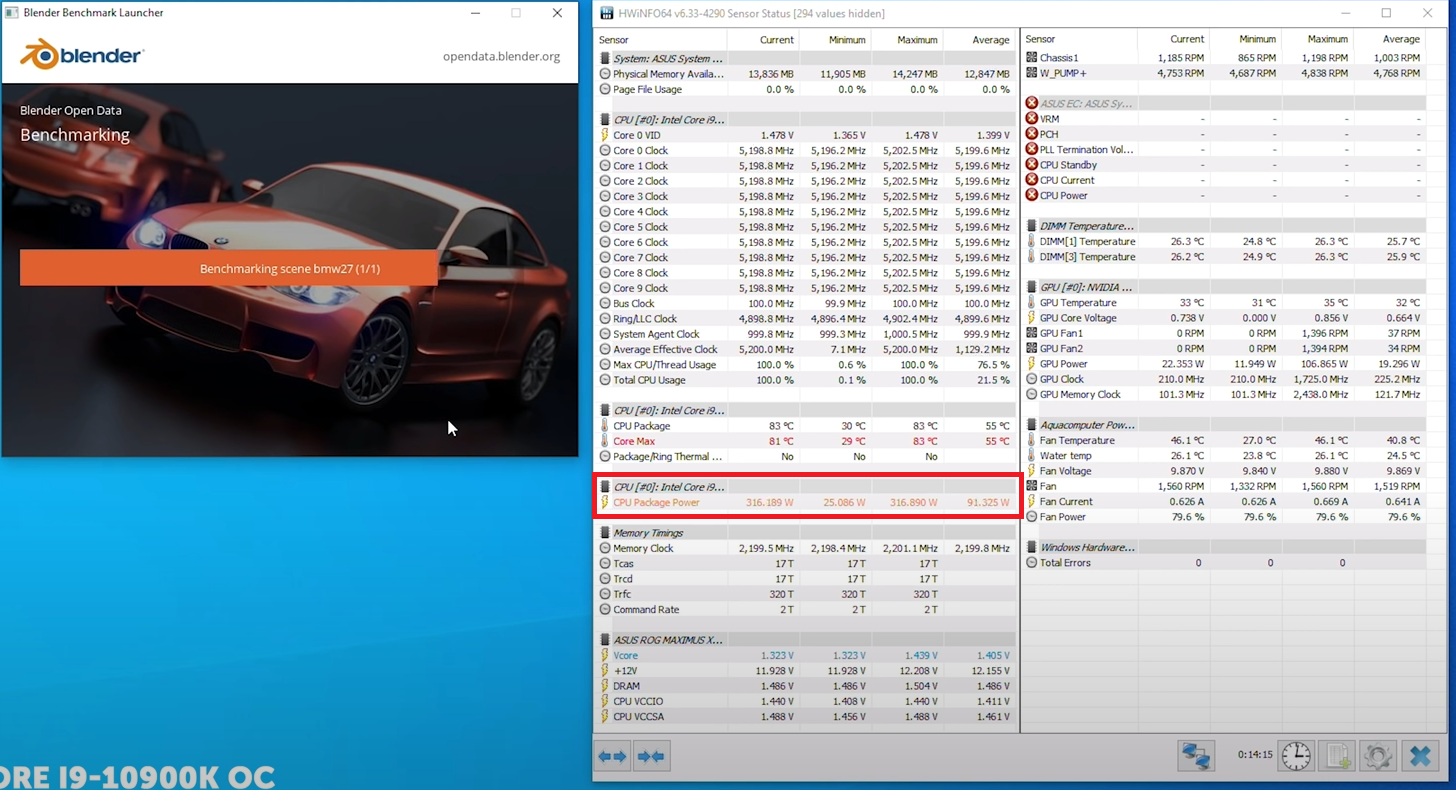Select the GPU Power row

(x=1225, y=364)
